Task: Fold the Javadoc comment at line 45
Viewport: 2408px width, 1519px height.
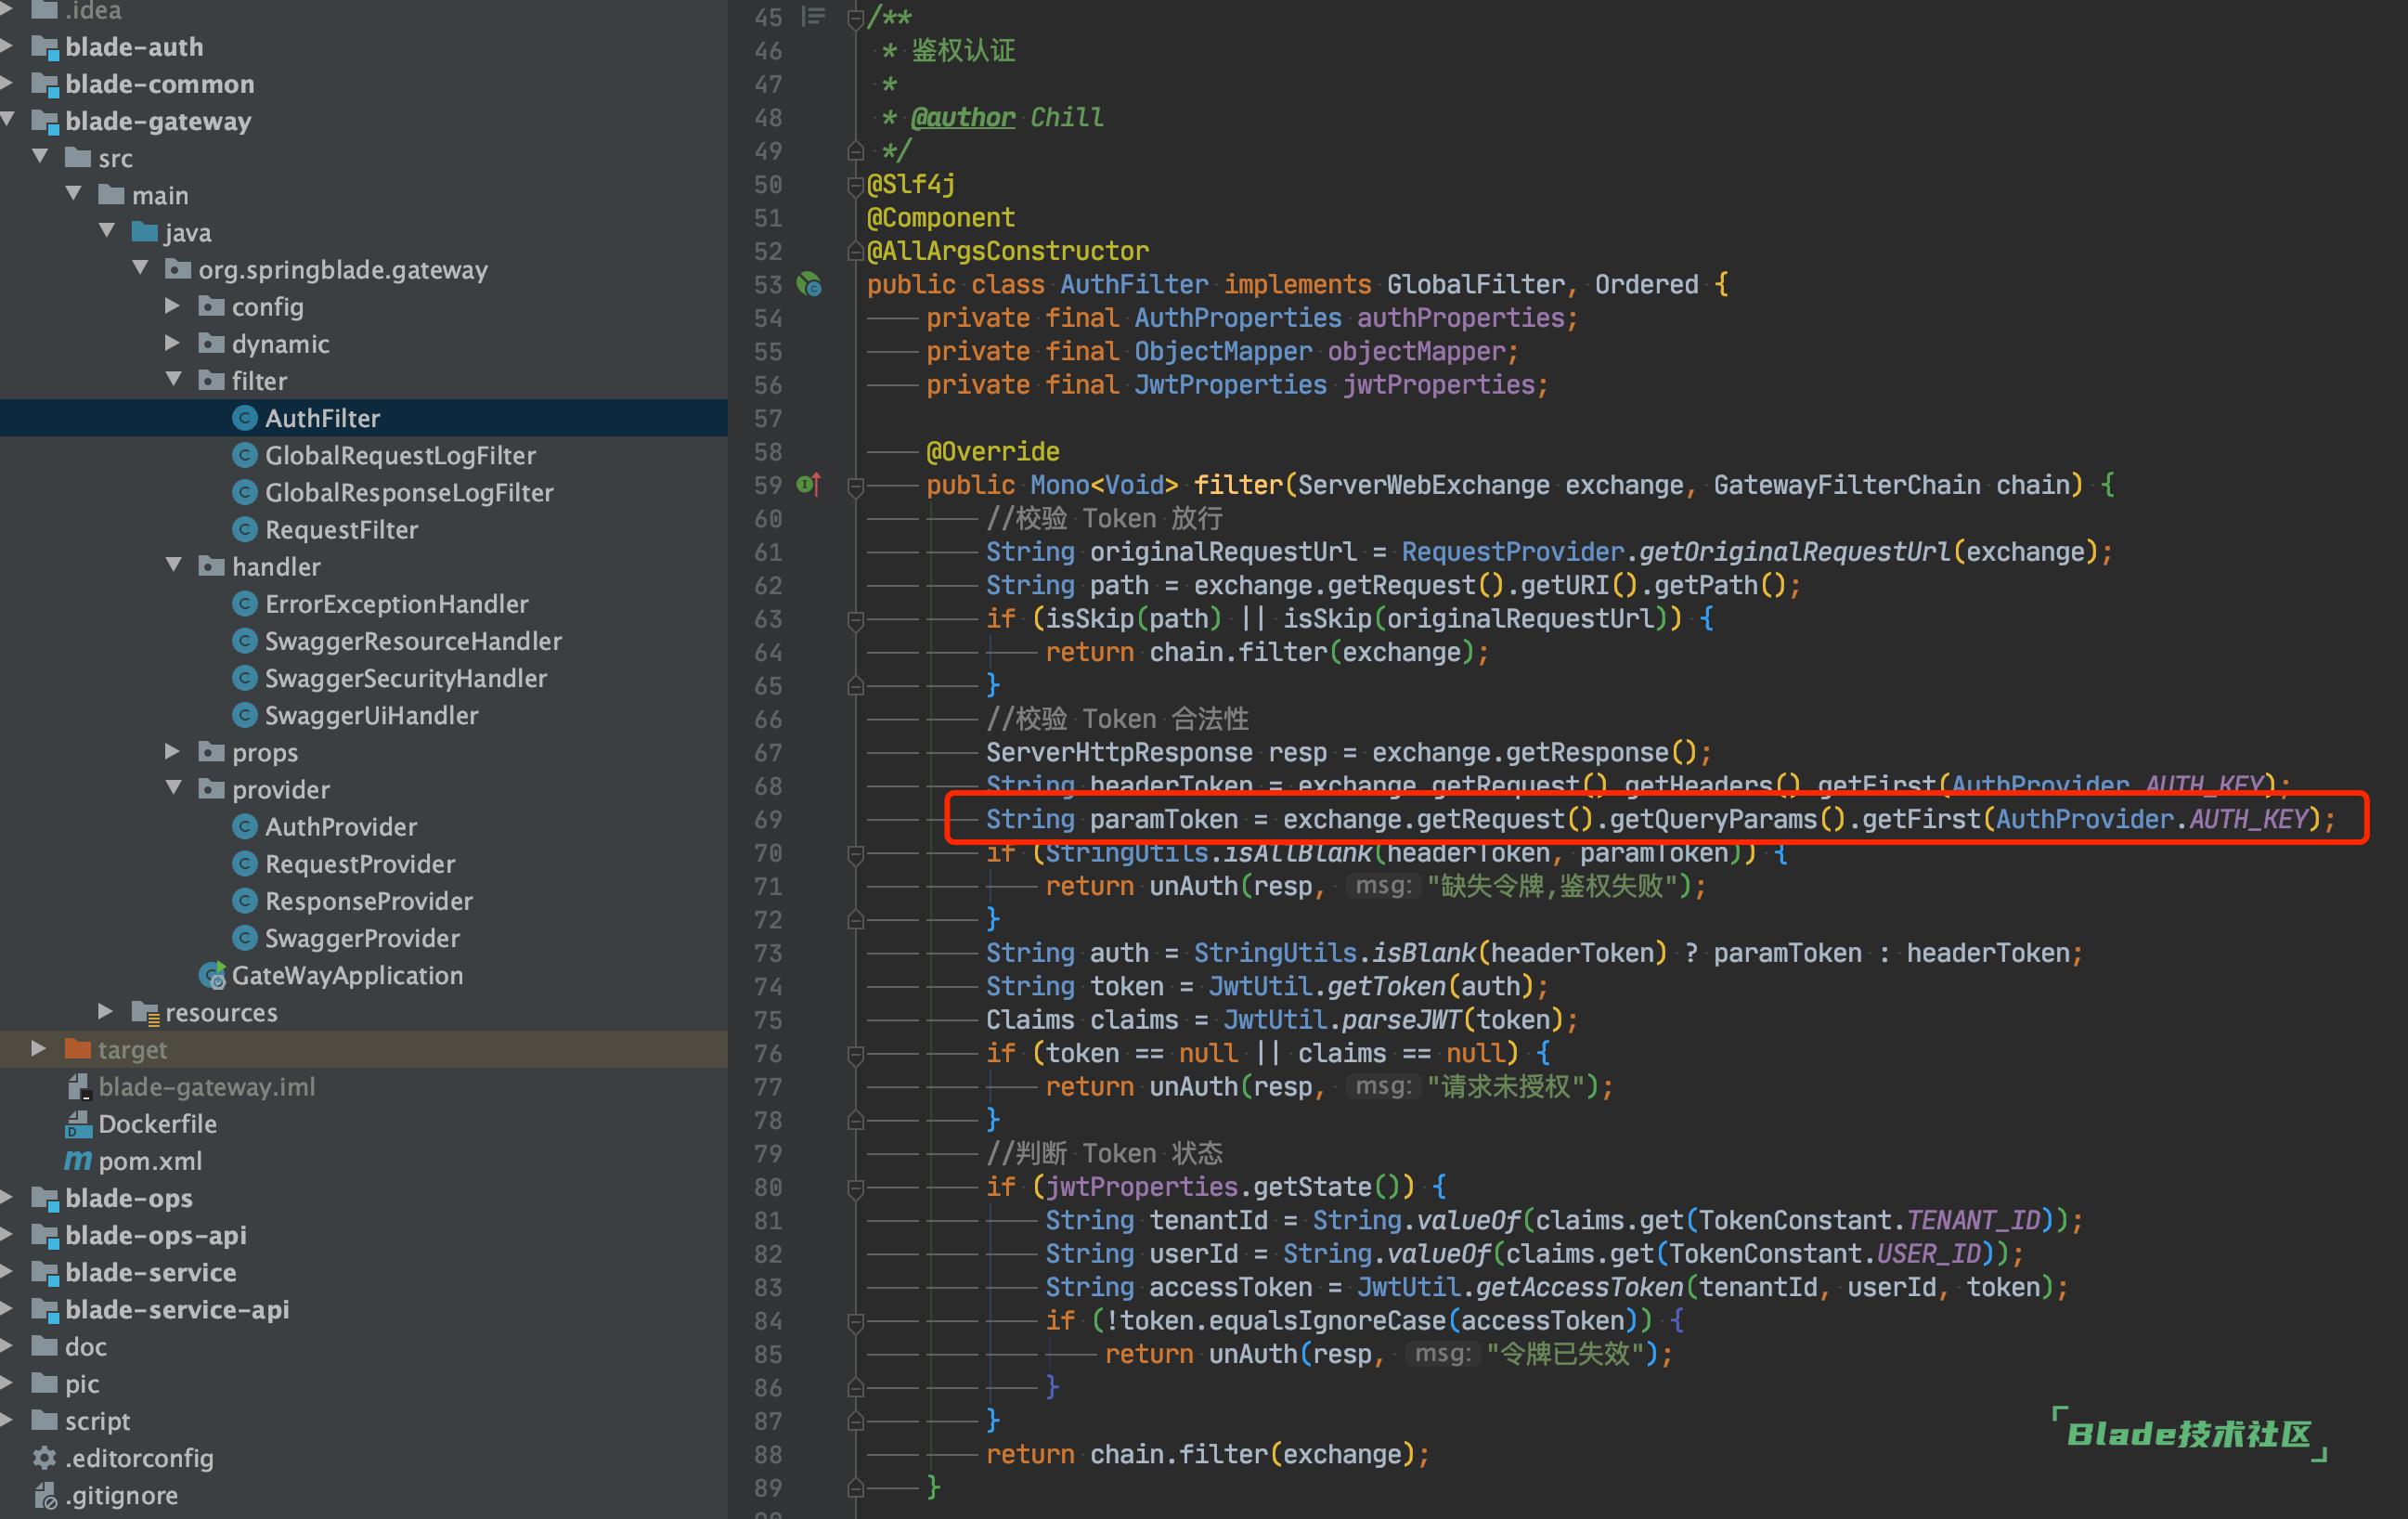Action: coord(855,18)
